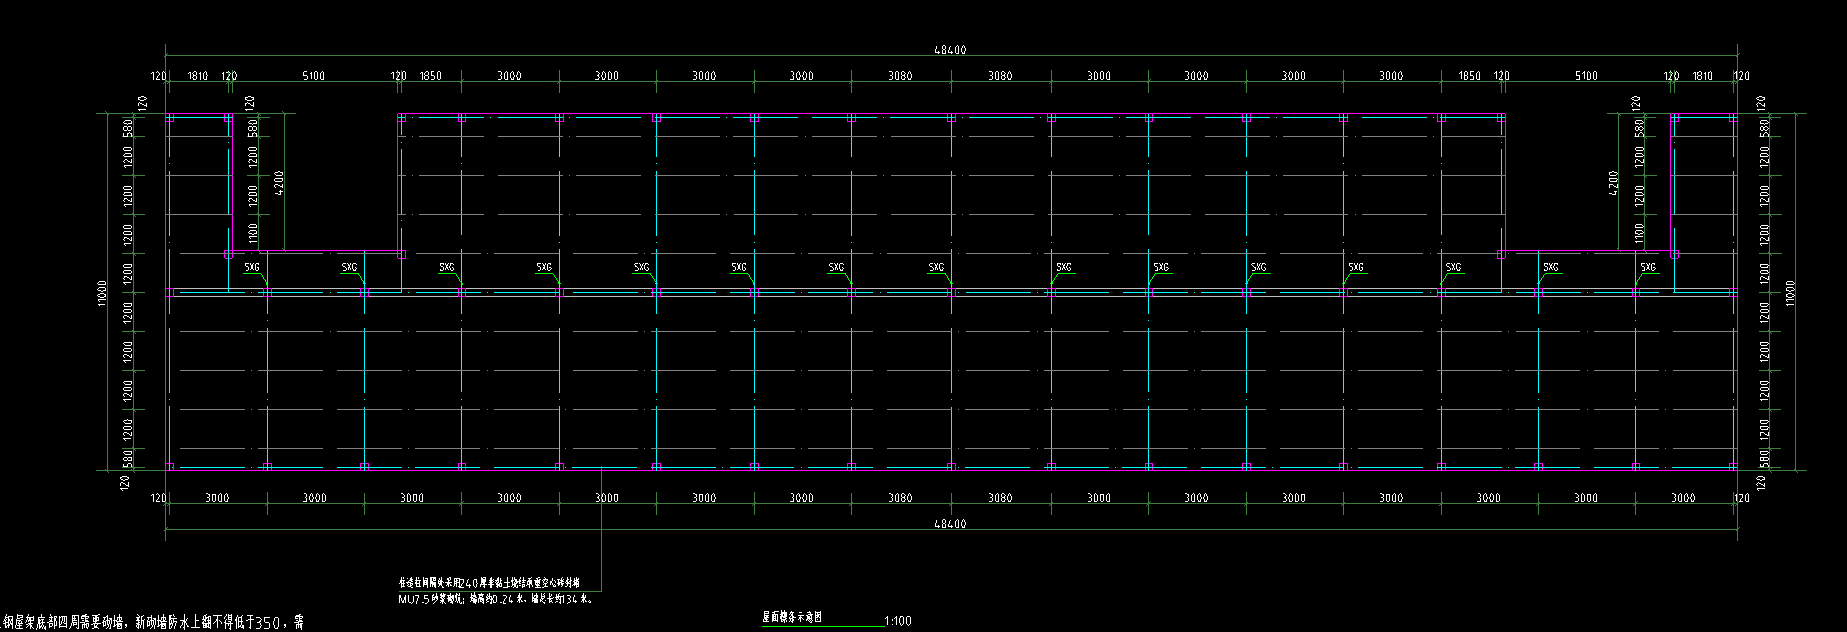Select the rightmost 3000 in the bottom dimension row

[x=1683, y=498]
